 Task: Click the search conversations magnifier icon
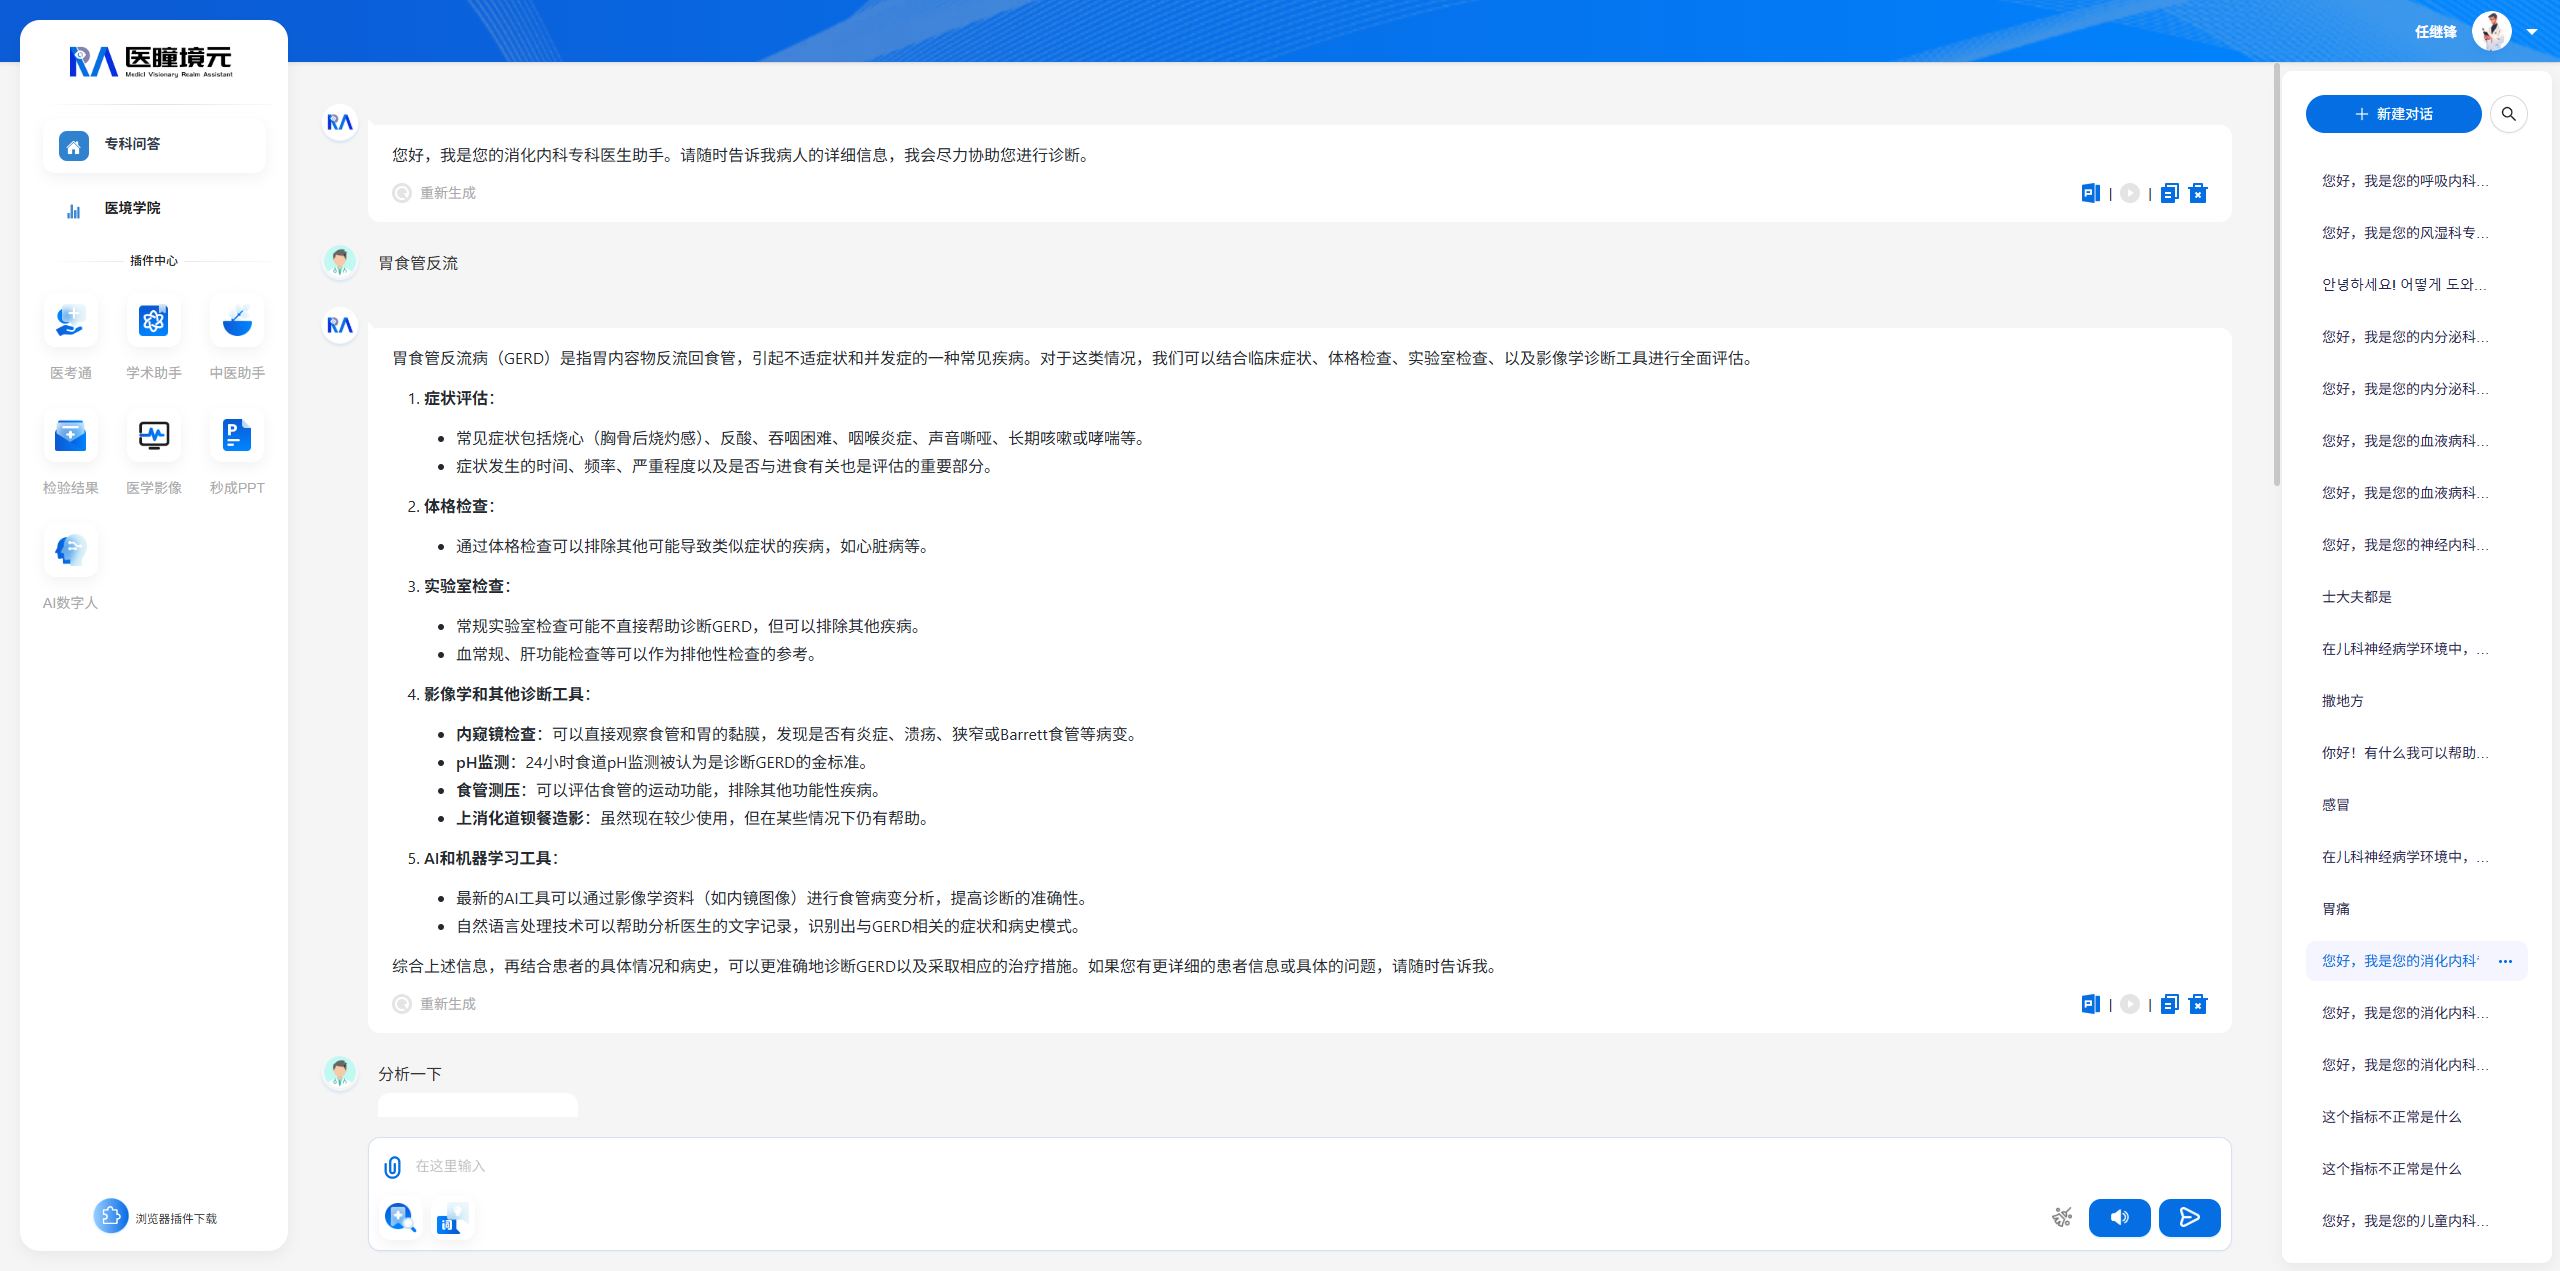pos(2508,114)
